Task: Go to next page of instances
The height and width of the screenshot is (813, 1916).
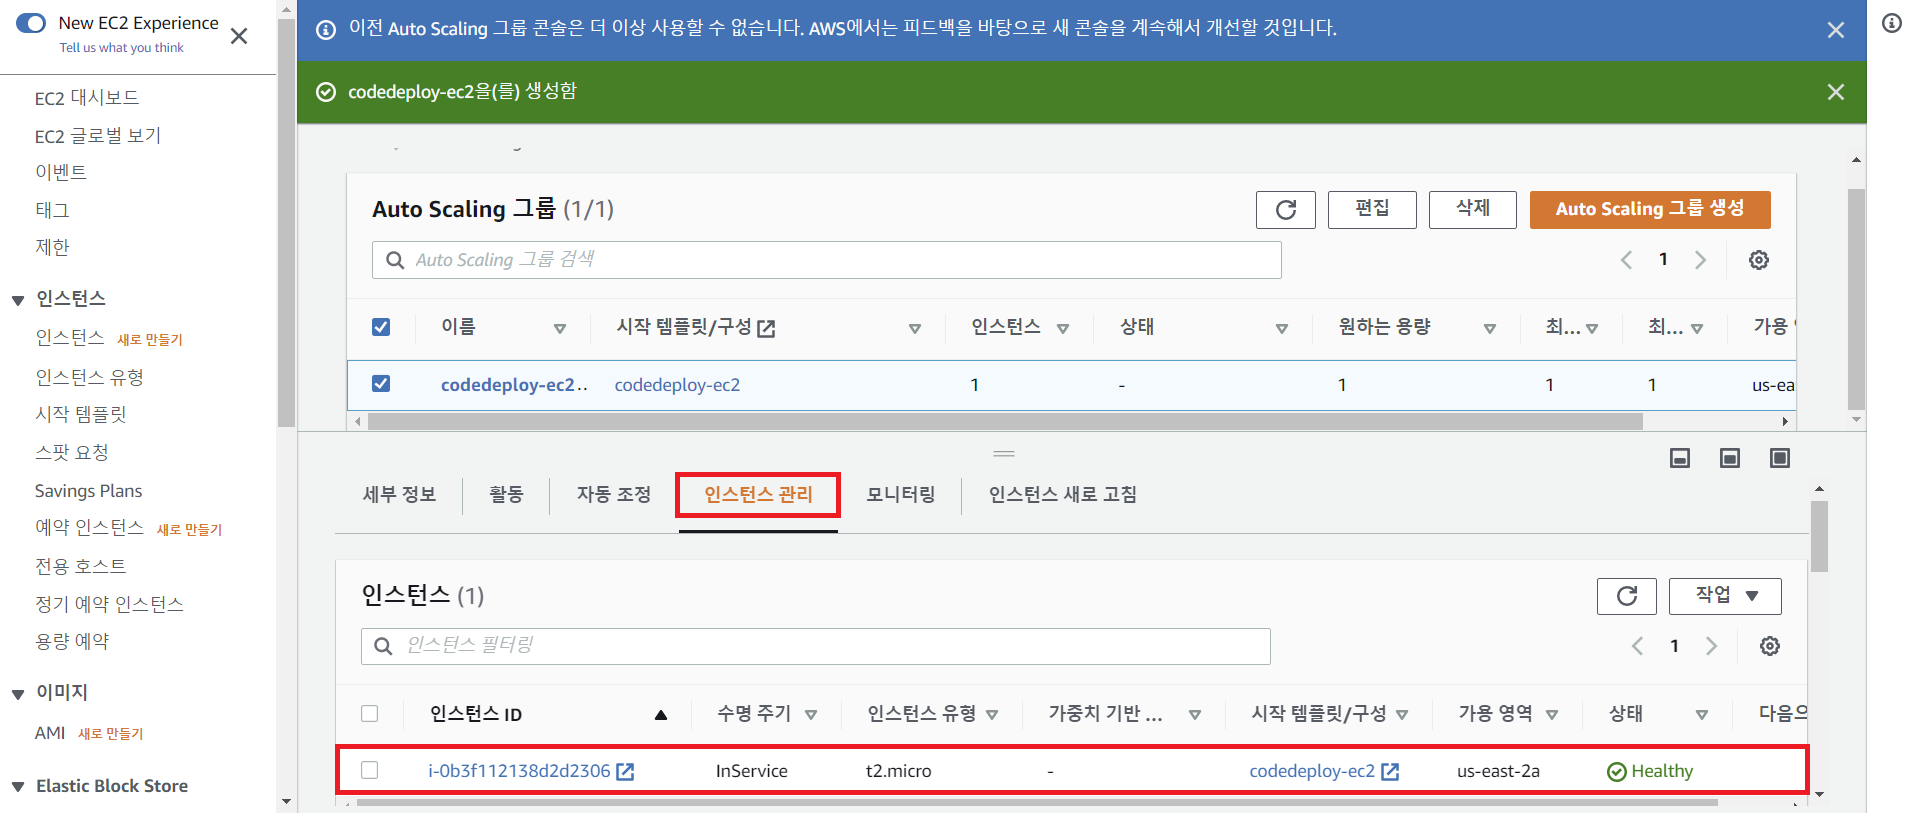Action: pos(1711,646)
